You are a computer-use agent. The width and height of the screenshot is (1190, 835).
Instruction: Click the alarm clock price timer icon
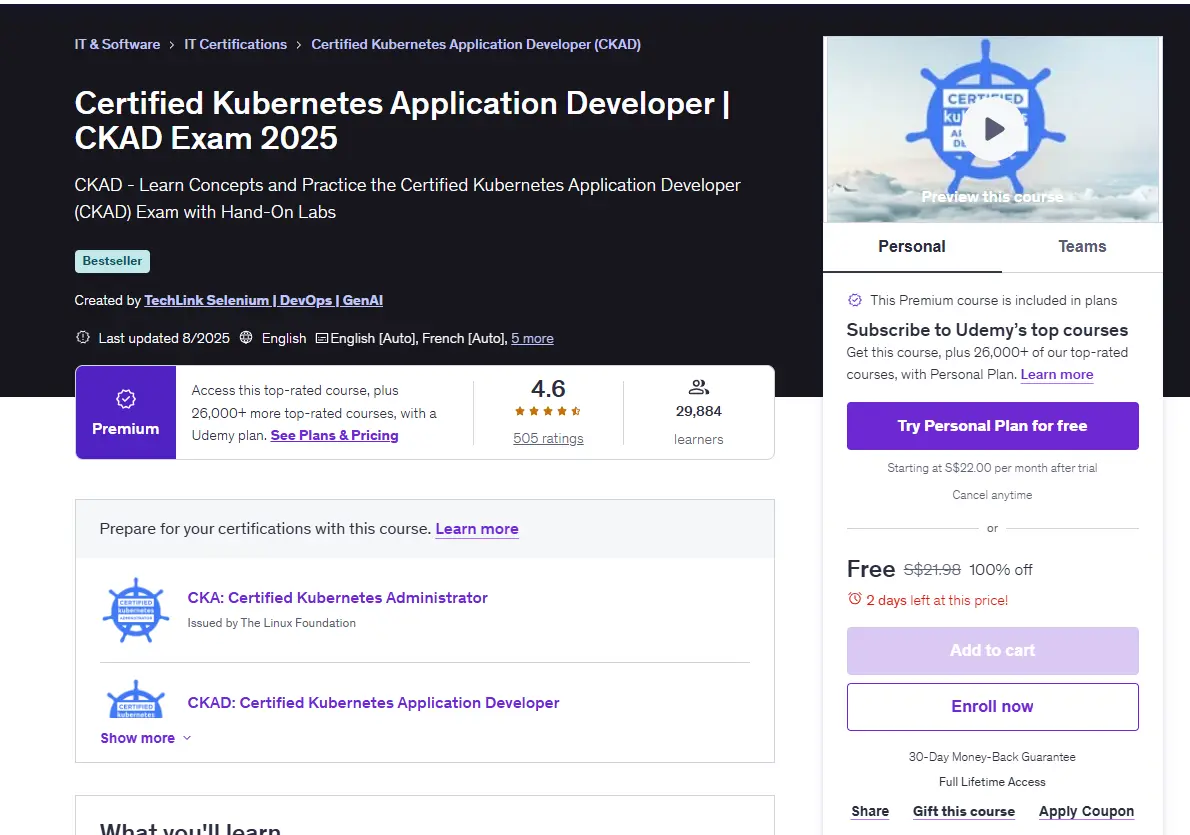point(855,599)
